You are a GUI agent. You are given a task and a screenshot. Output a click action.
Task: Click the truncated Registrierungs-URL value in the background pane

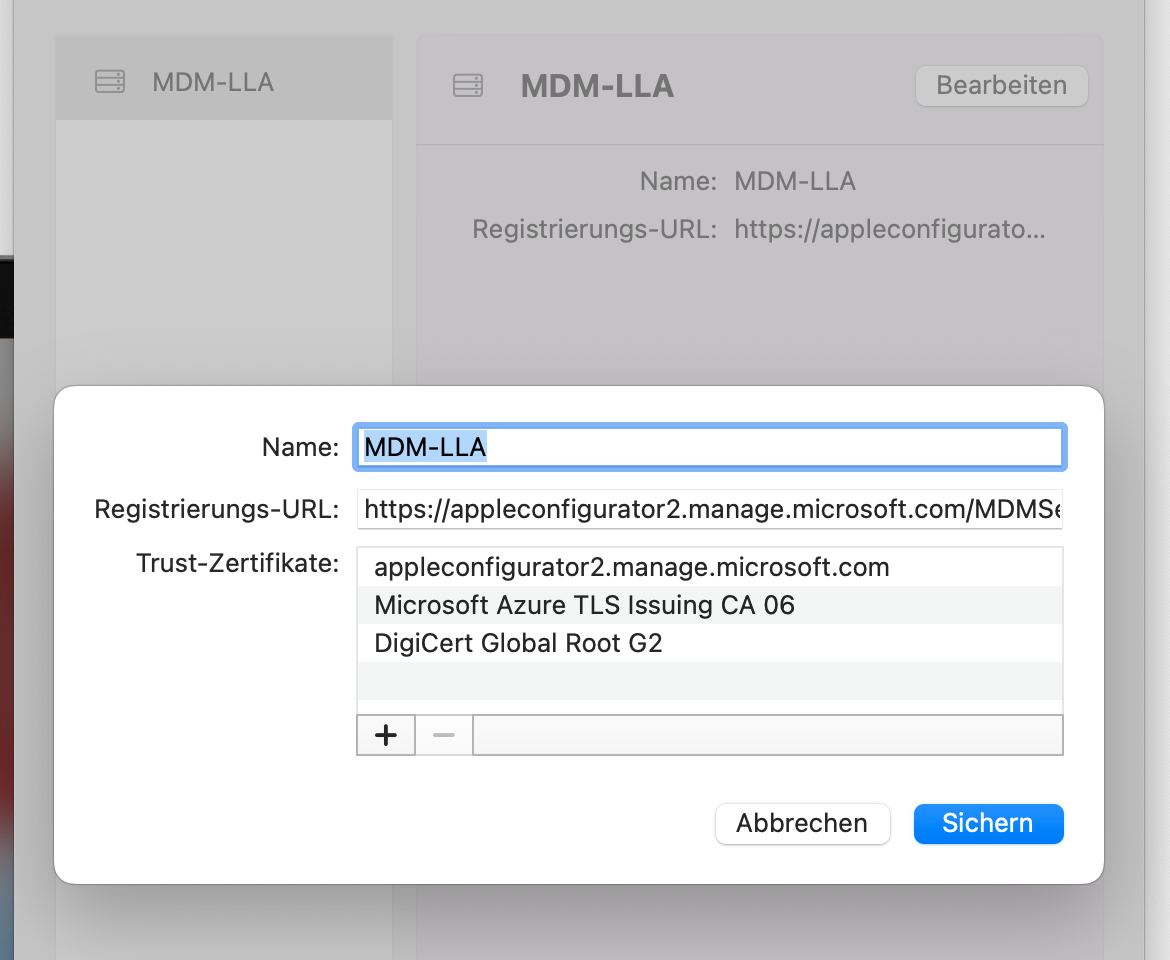click(889, 230)
